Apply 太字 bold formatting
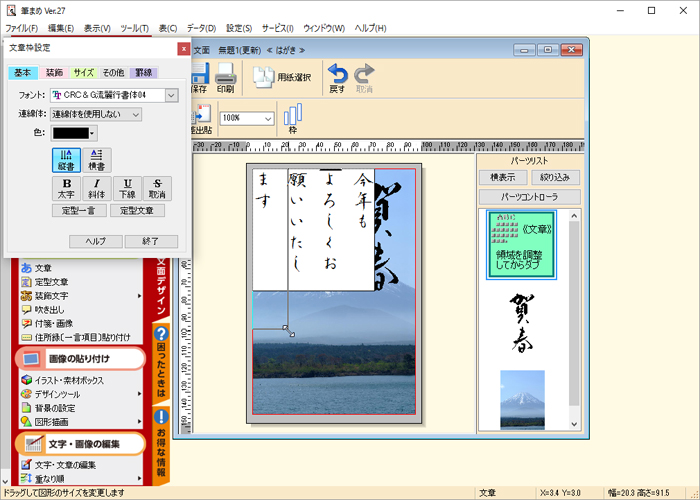 tap(67, 188)
